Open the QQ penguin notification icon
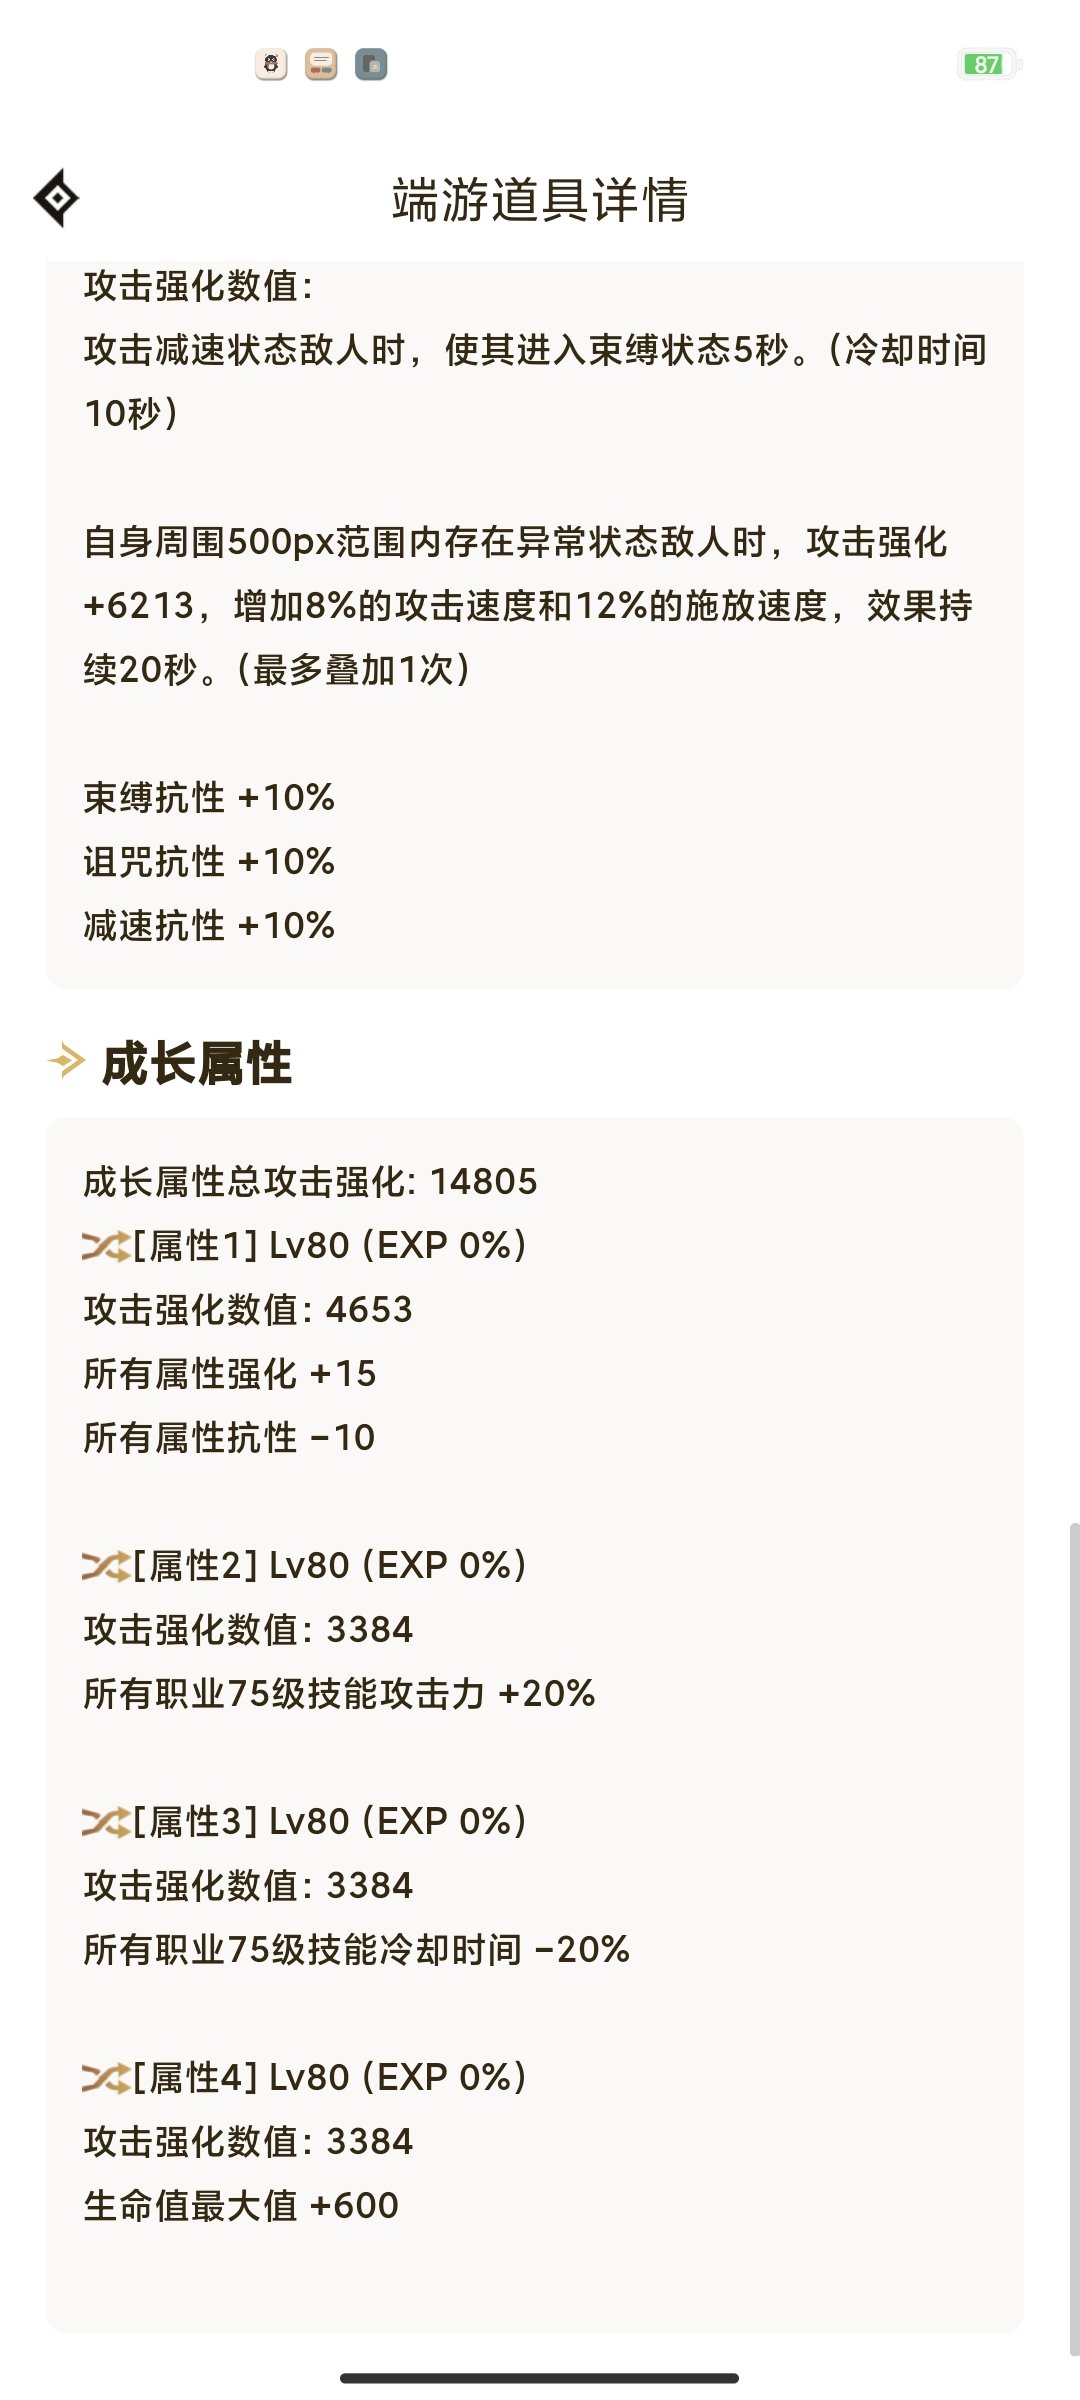 [x=271, y=65]
